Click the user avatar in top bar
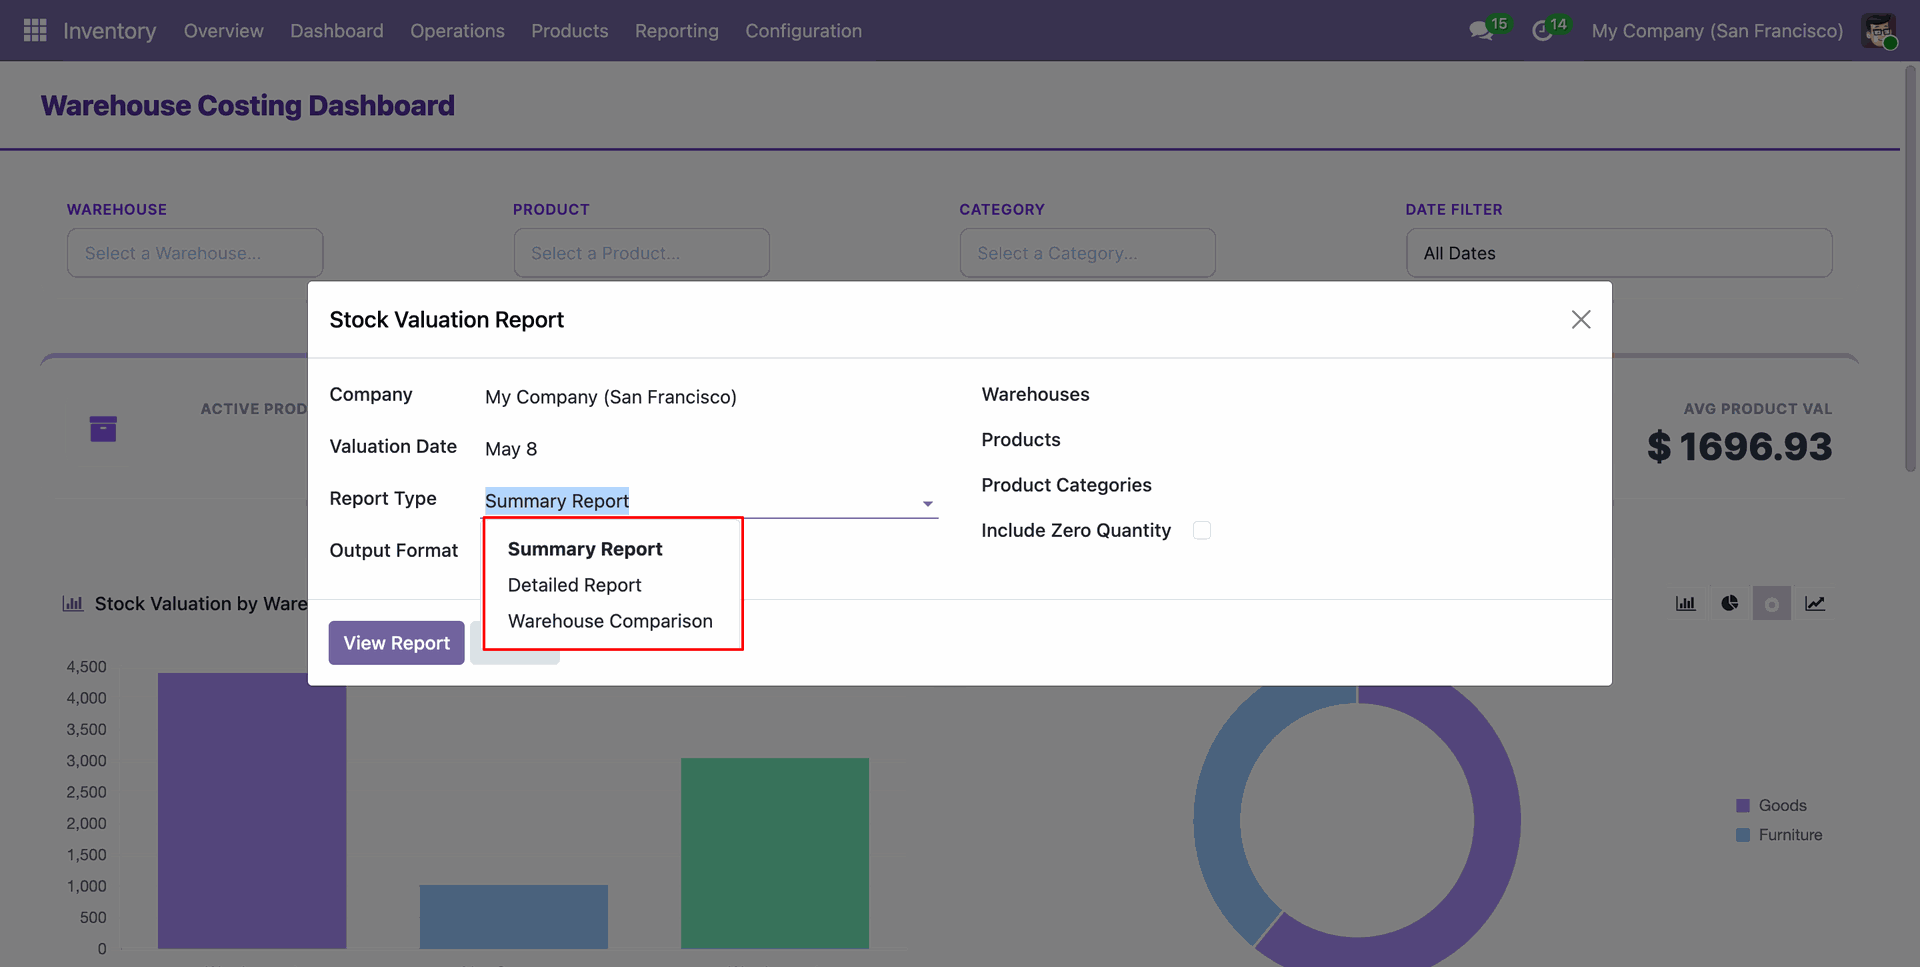1920x967 pixels. pos(1879,30)
